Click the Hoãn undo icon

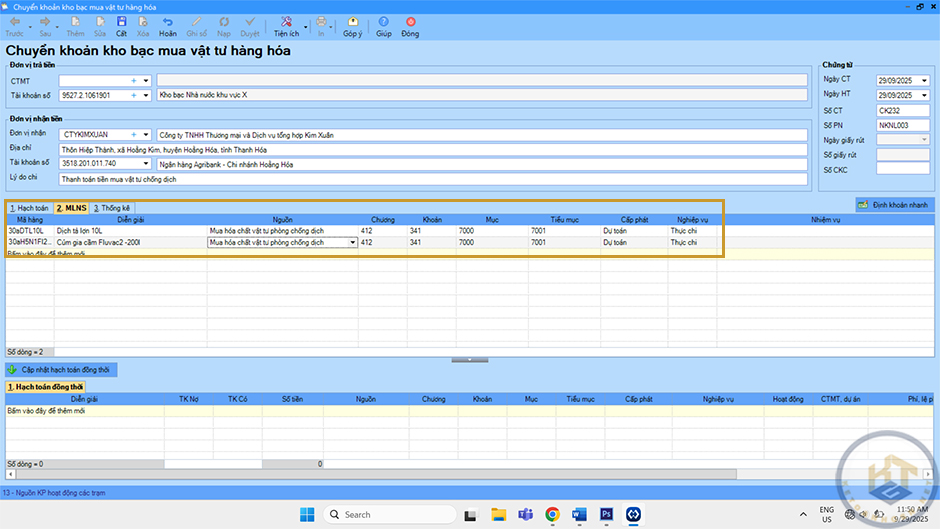click(167, 22)
